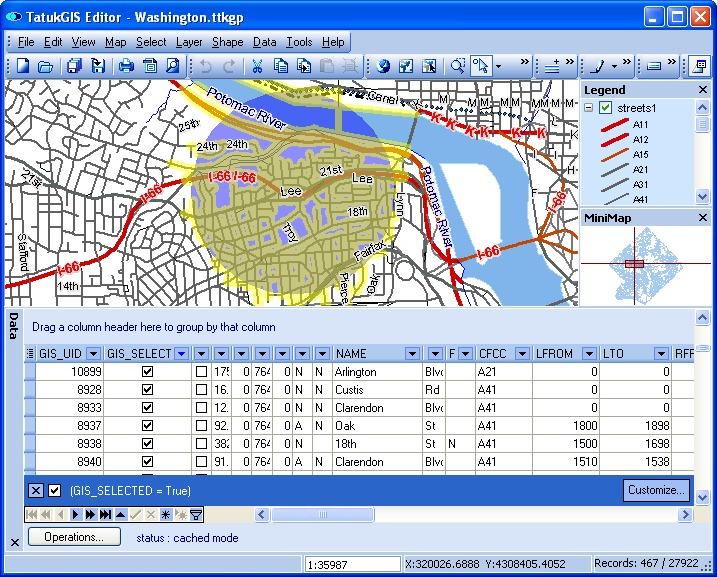This screenshot has height=577, width=717.
Task: Copy with the two pages icon
Action: point(280,66)
